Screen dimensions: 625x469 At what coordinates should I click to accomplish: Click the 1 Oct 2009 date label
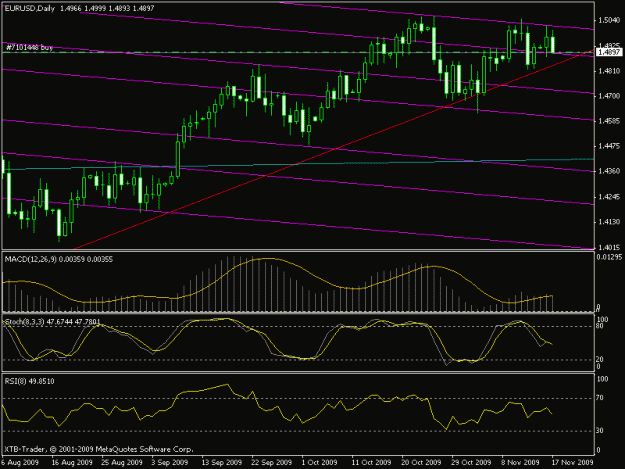coord(319,462)
